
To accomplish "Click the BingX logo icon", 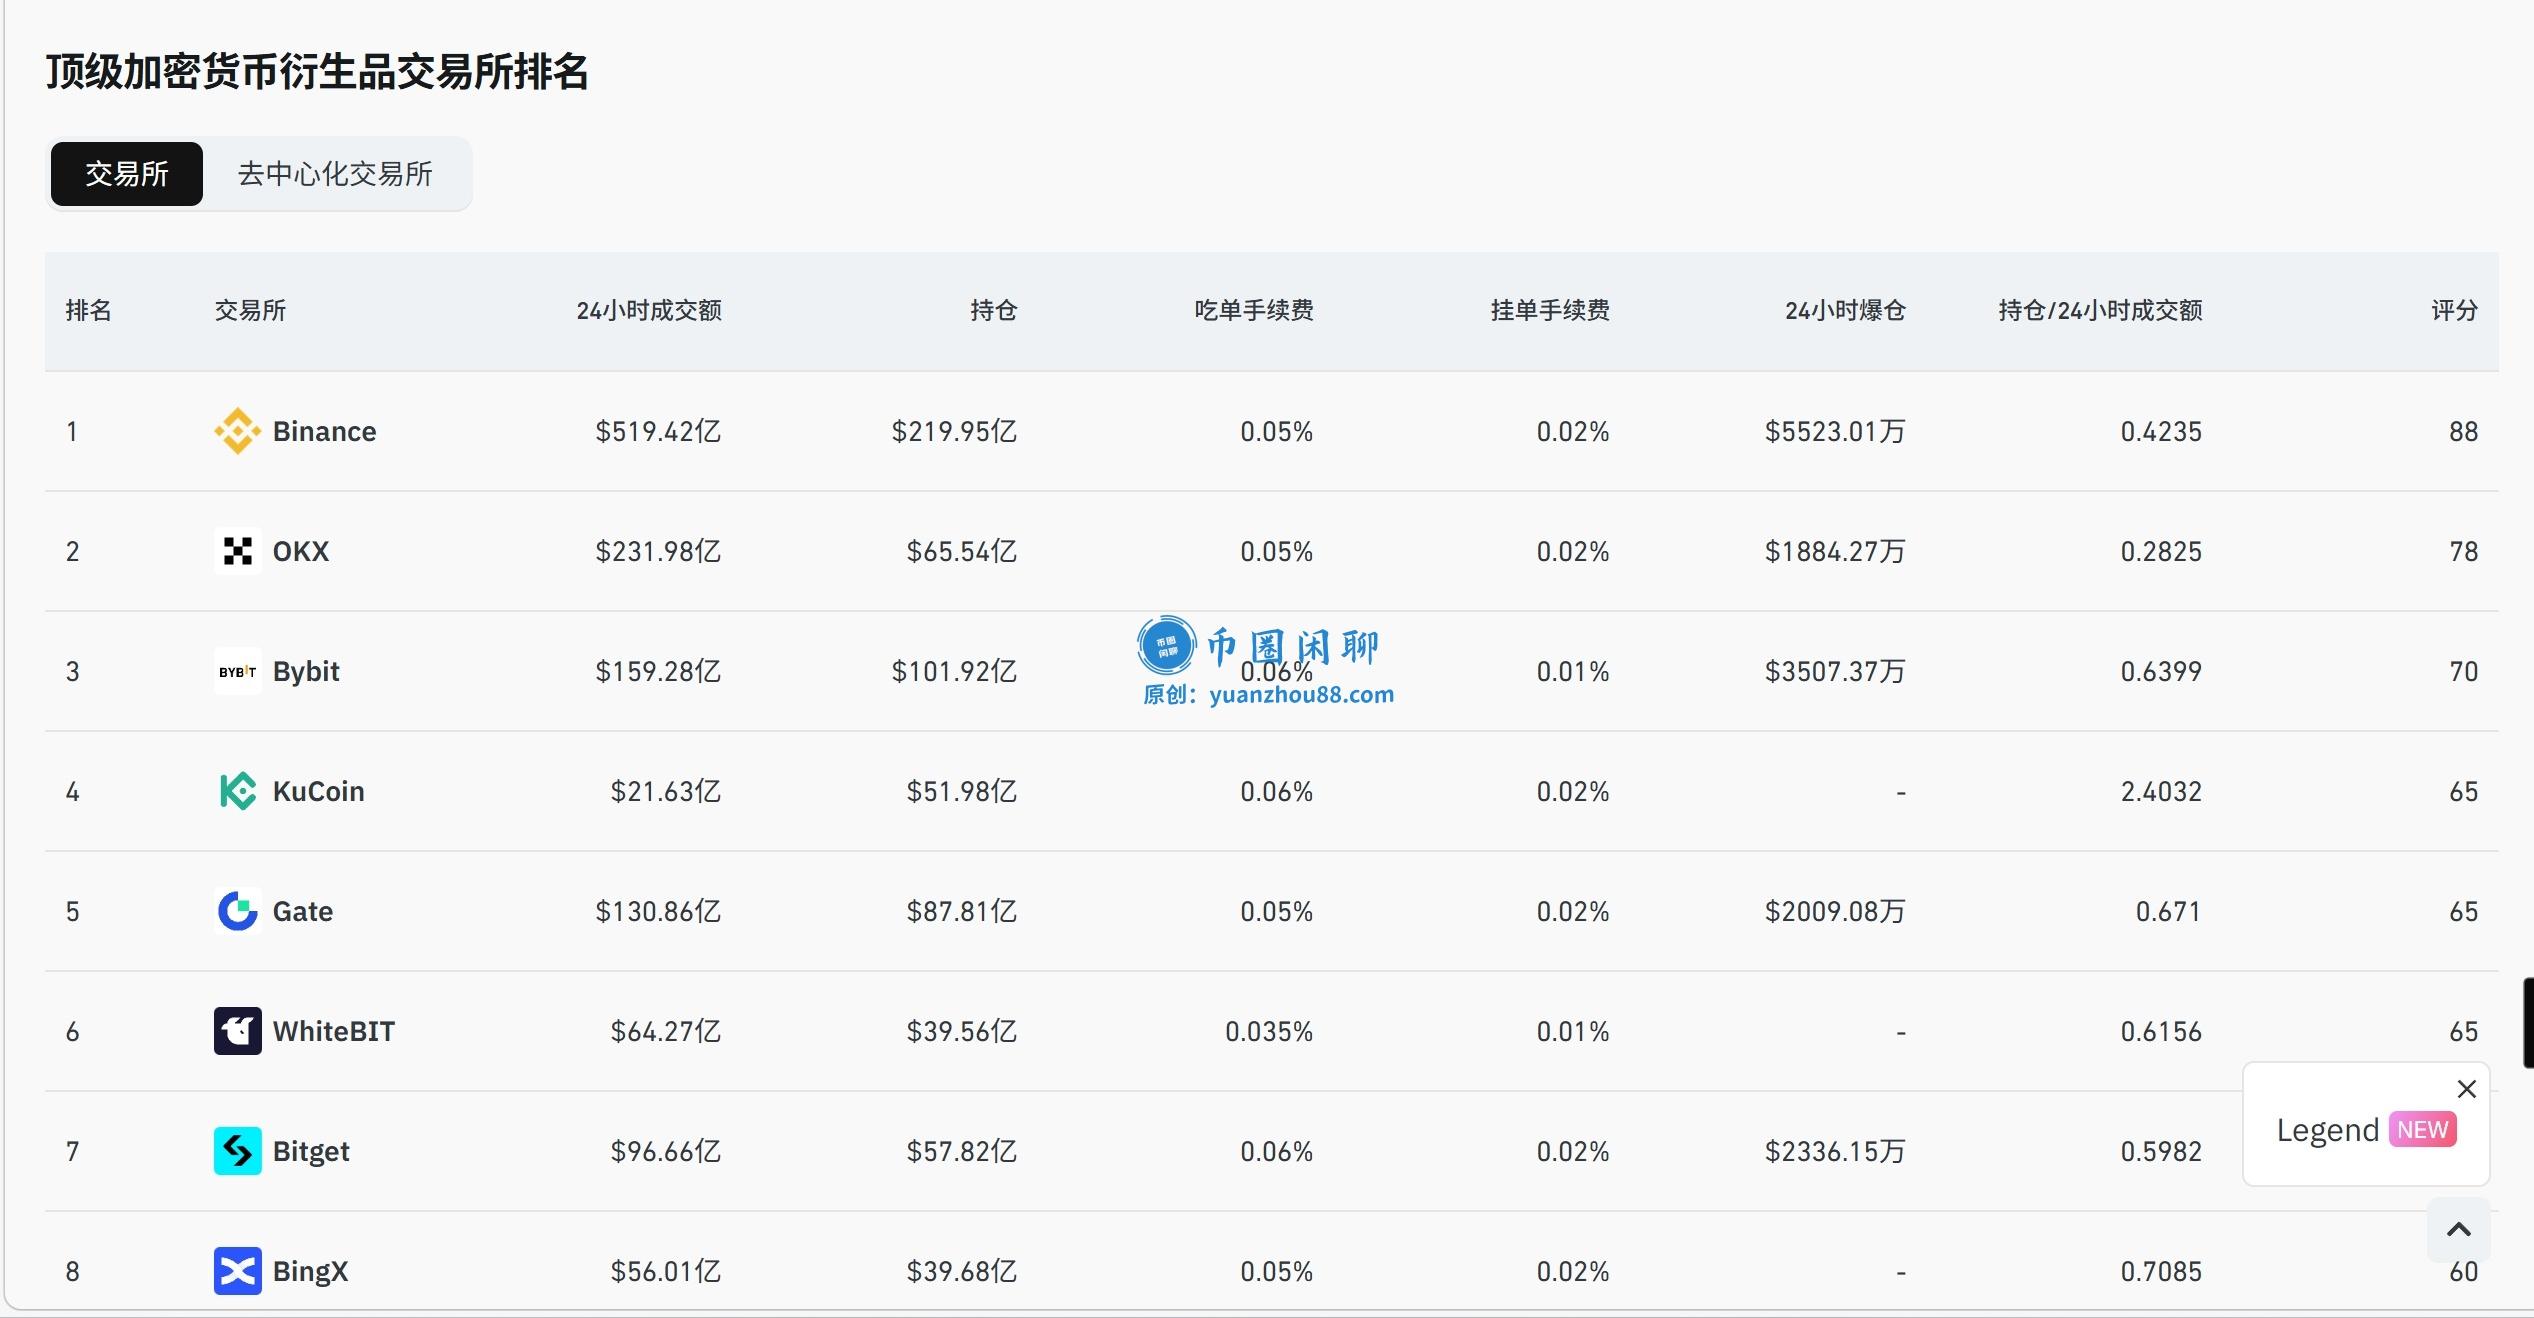I will pyautogui.click(x=237, y=1271).
